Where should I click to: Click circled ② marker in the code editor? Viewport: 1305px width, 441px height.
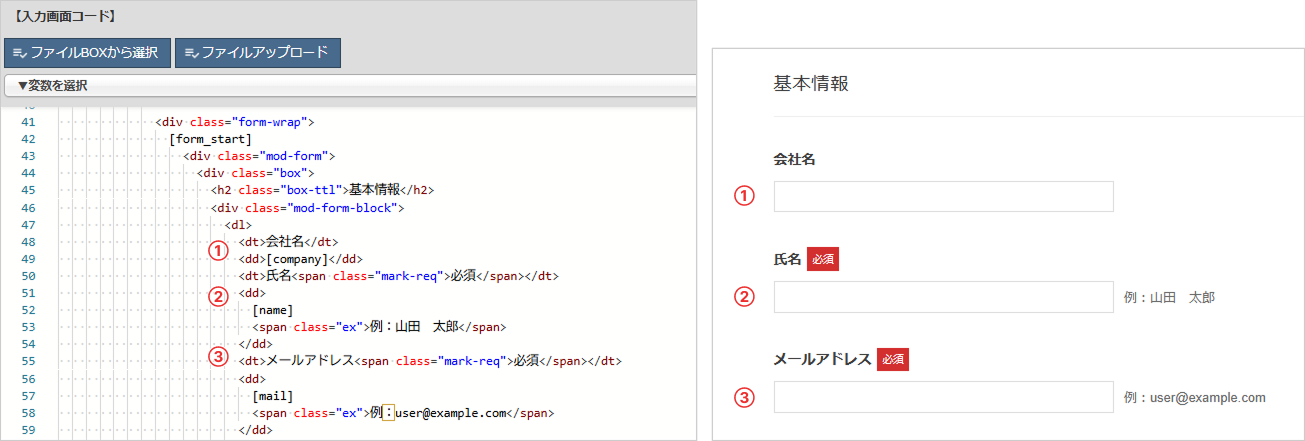click(218, 295)
